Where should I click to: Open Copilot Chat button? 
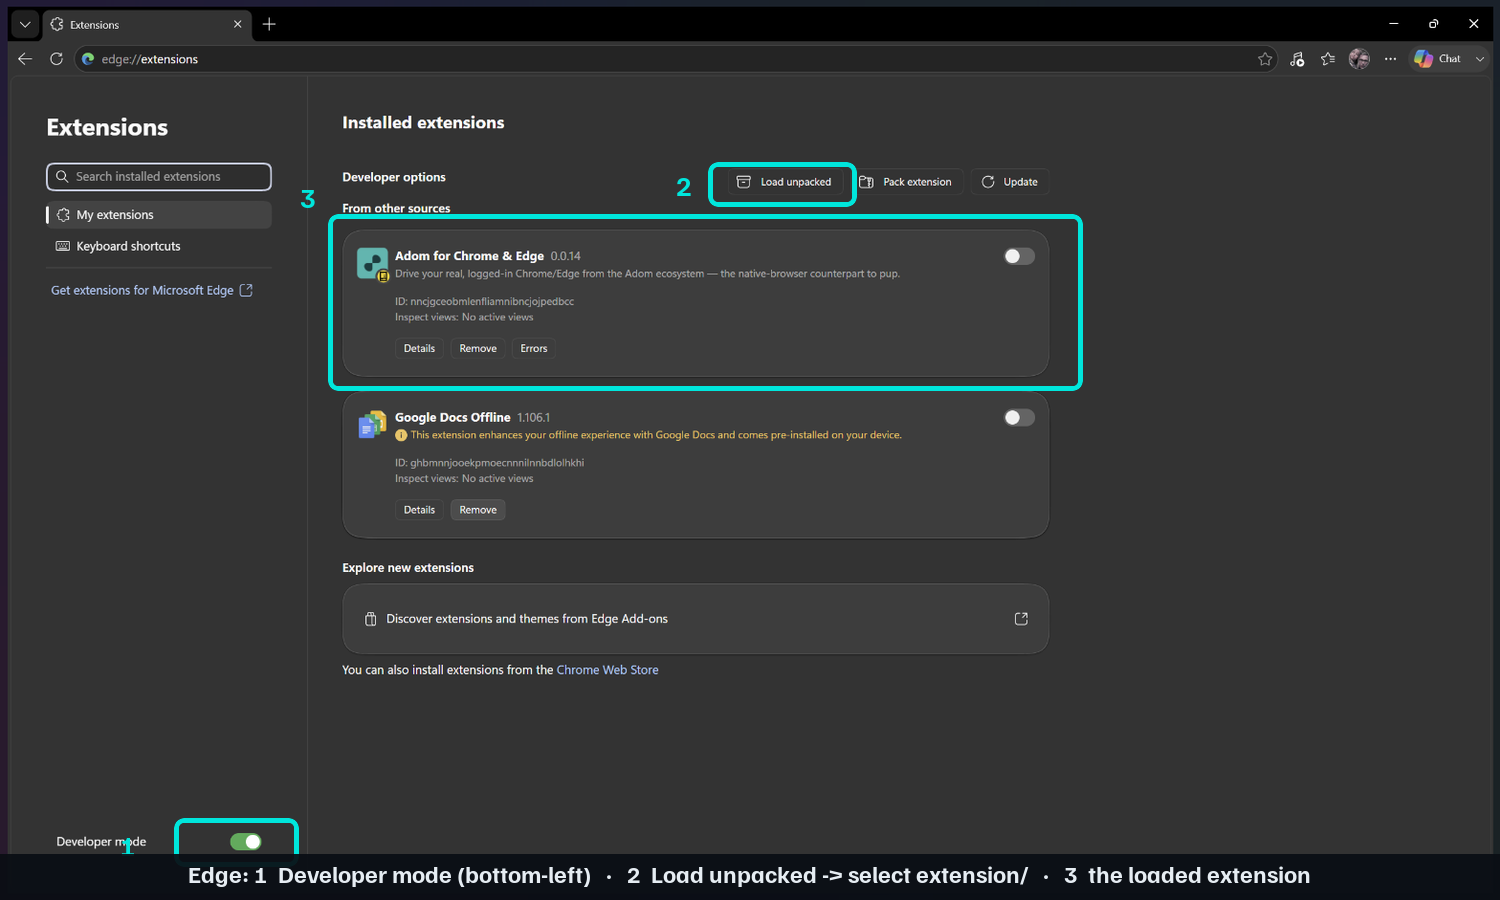click(1438, 59)
